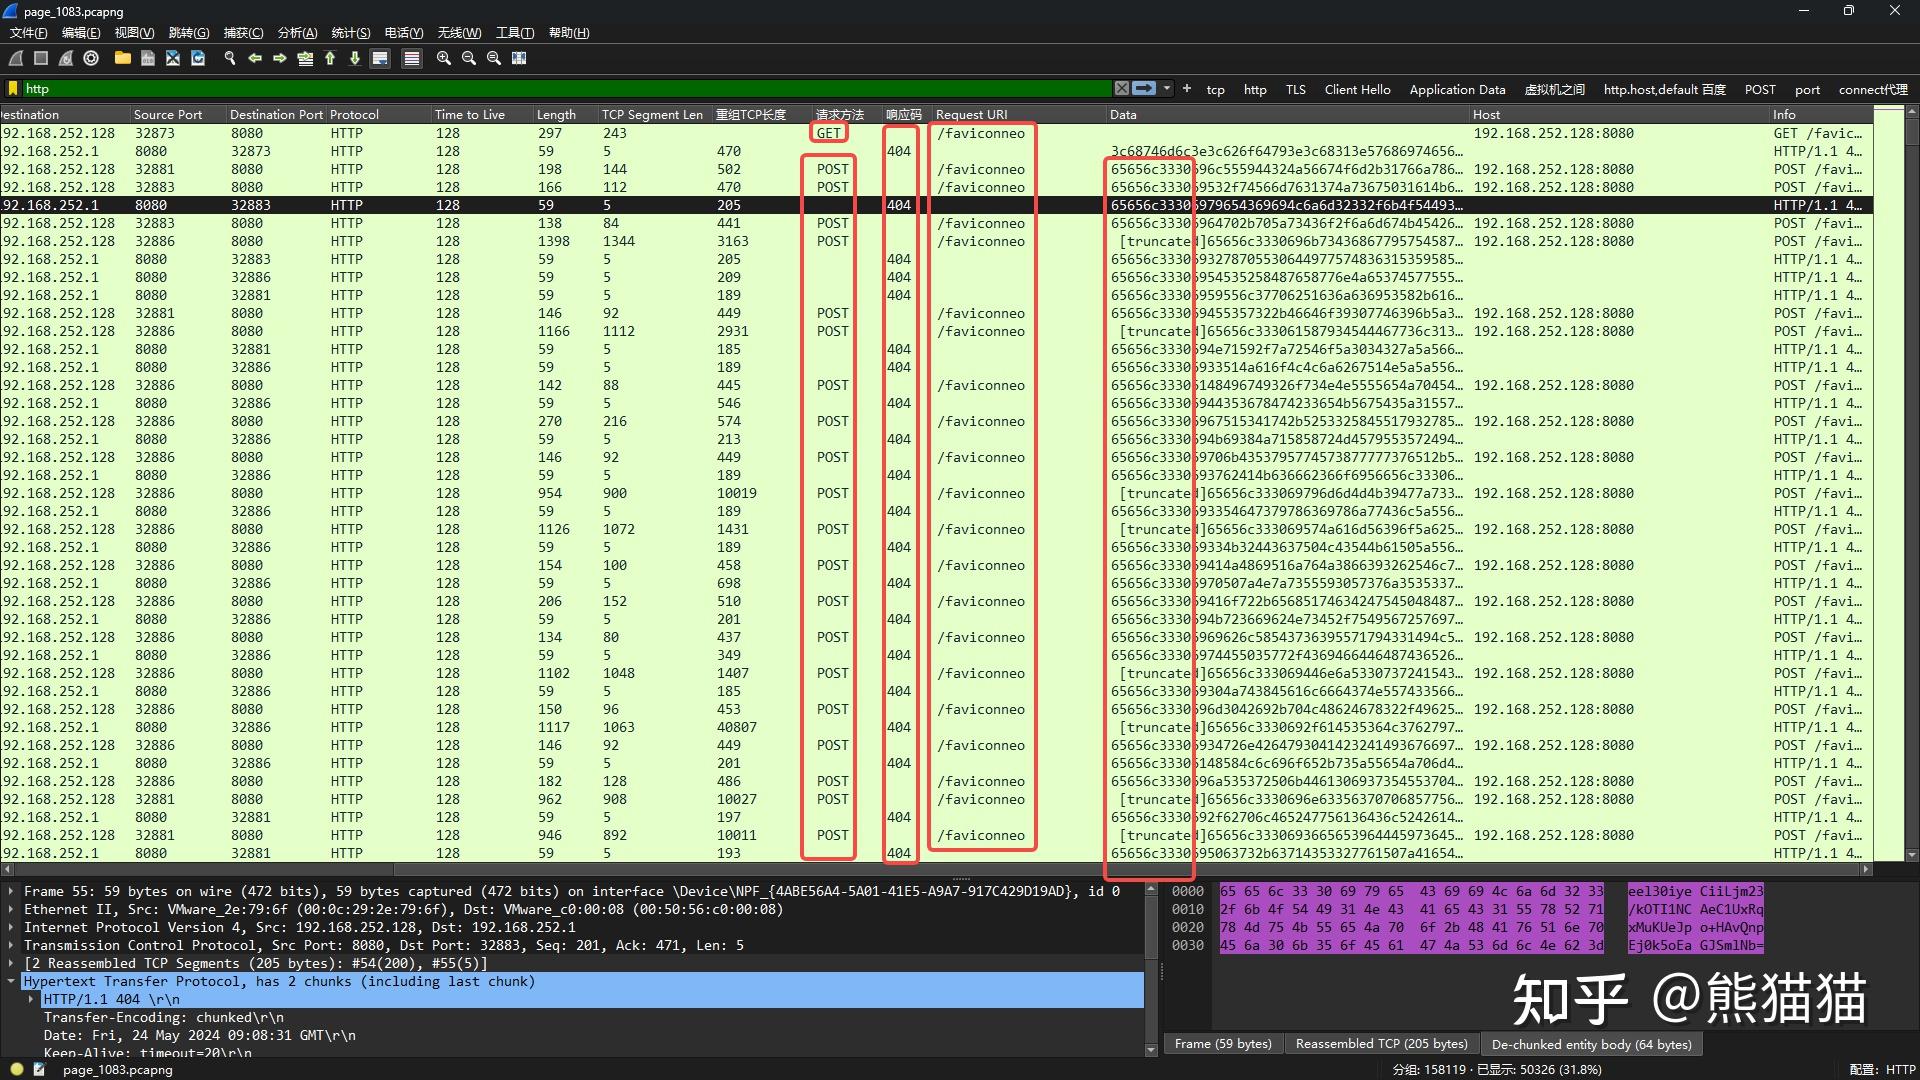Open the display filter history dropdown arrow
This screenshot has width=1920, height=1080.
[1167, 88]
